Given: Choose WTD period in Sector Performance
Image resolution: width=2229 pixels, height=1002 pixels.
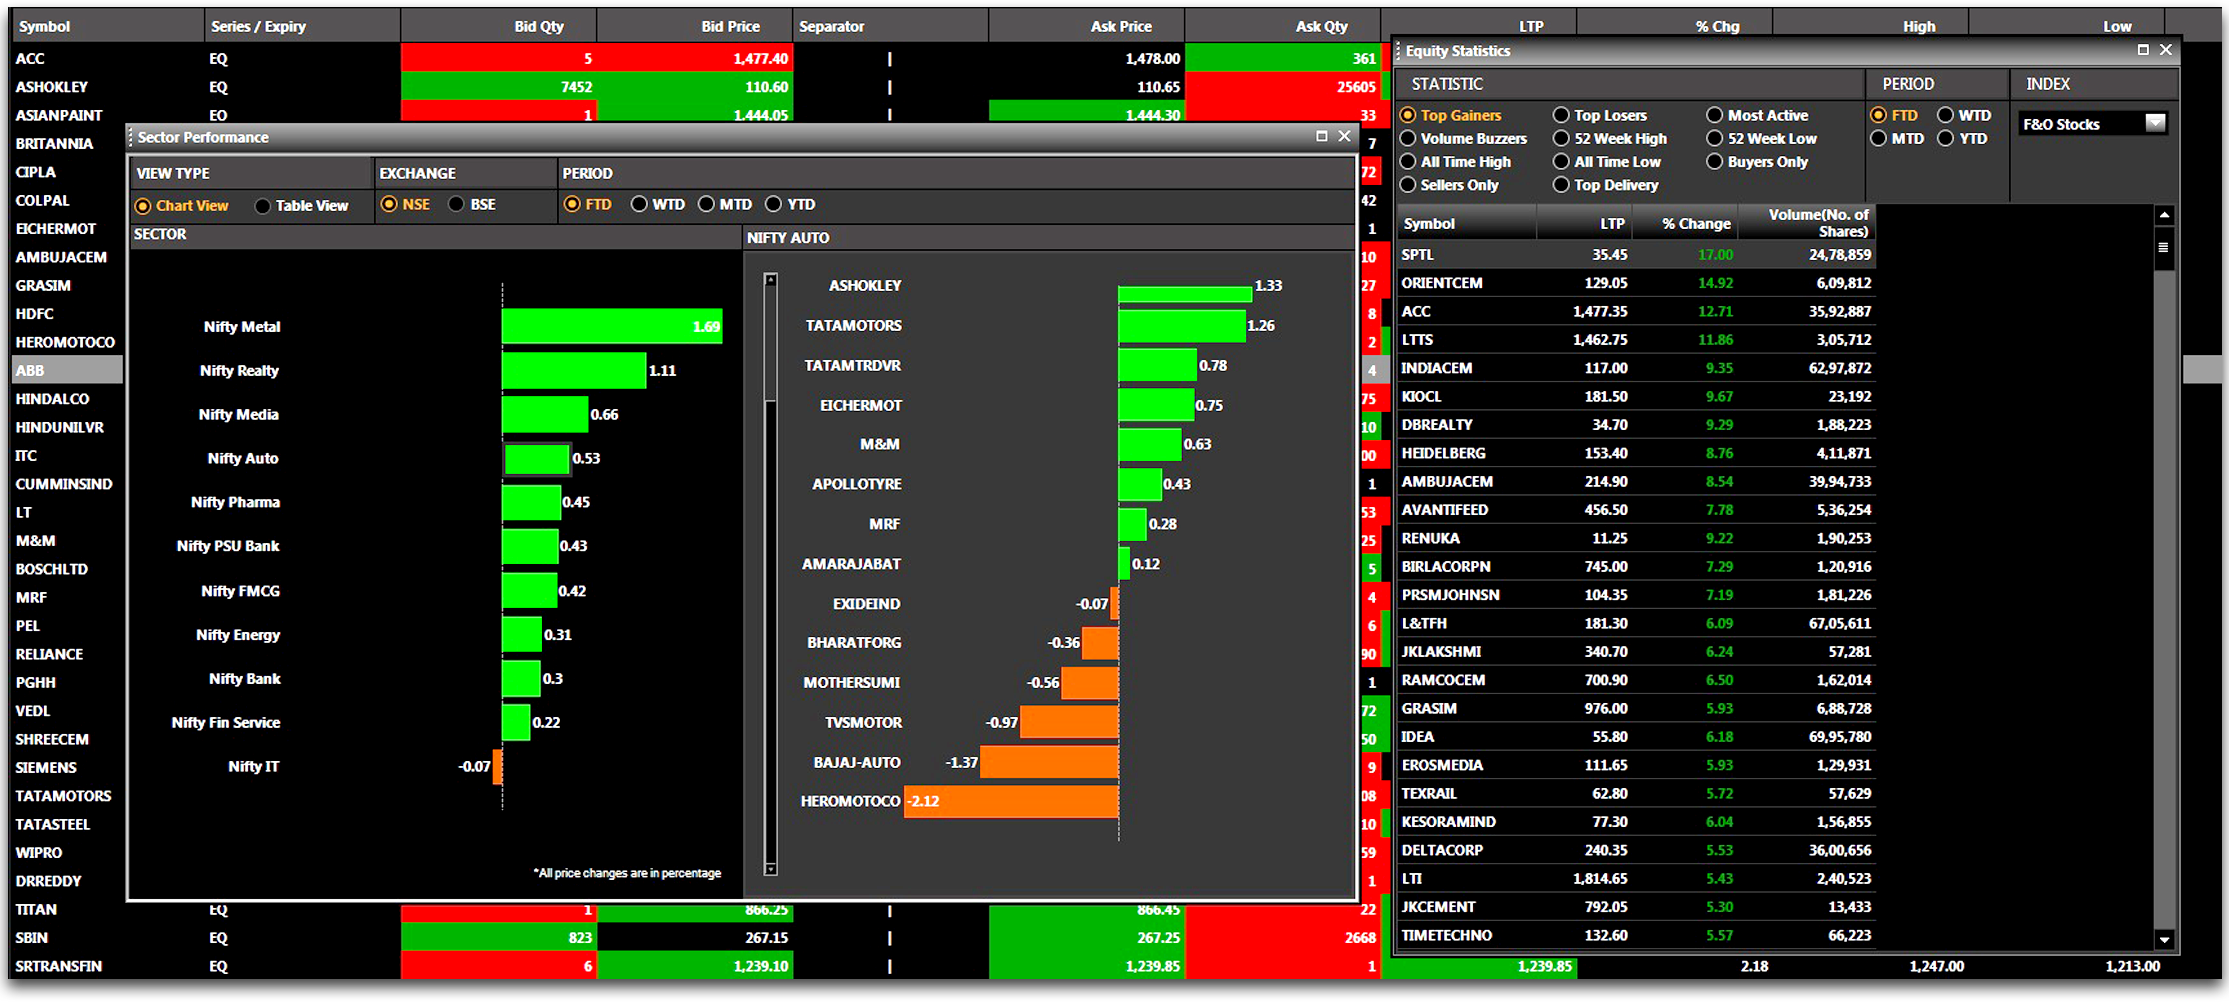Looking at the screenshot, I should point(658,204).
